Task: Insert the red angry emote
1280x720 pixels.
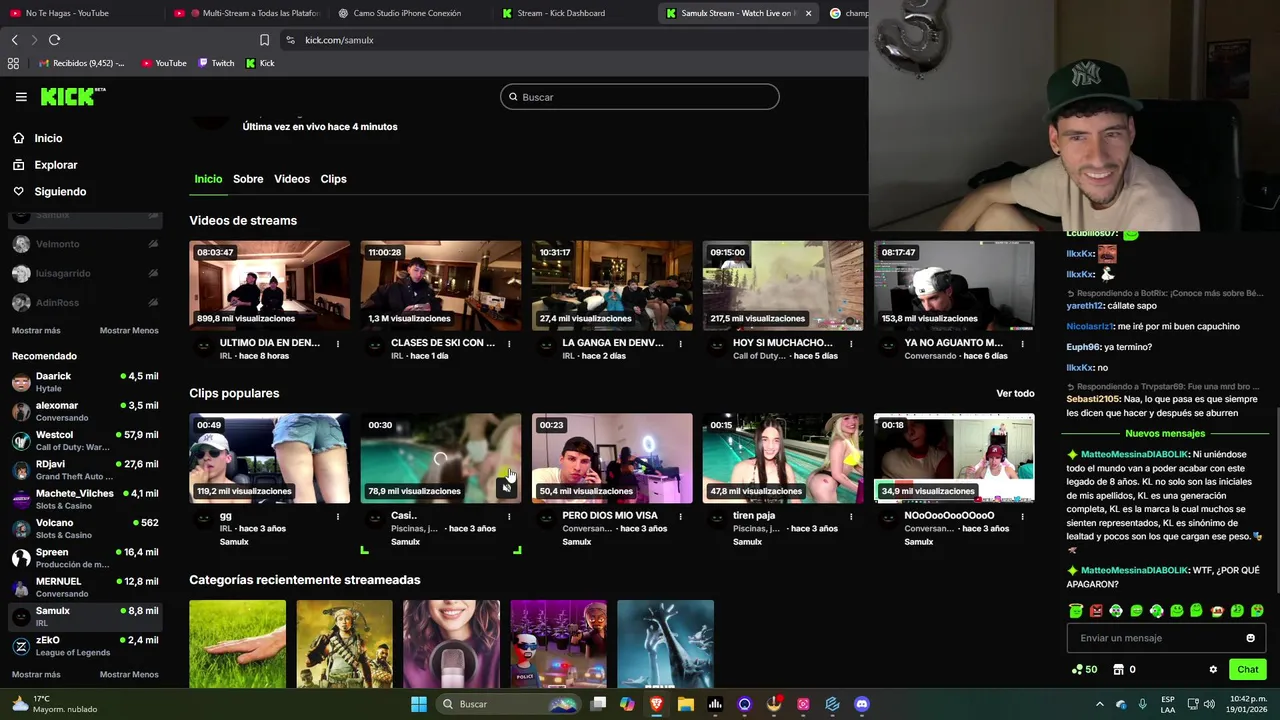Action: pyautogui.click(x=1096, y=611)
